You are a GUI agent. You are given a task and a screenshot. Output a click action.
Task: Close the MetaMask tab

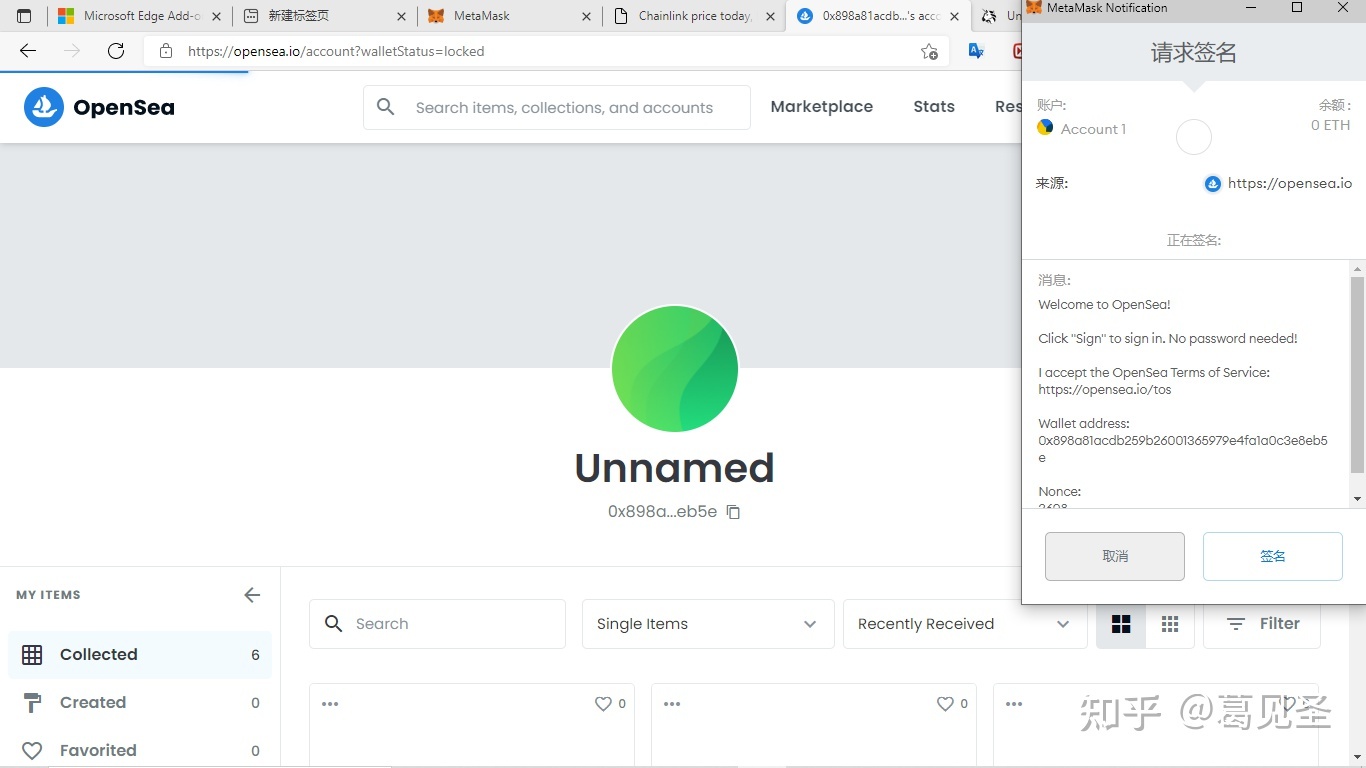(586, 16)
